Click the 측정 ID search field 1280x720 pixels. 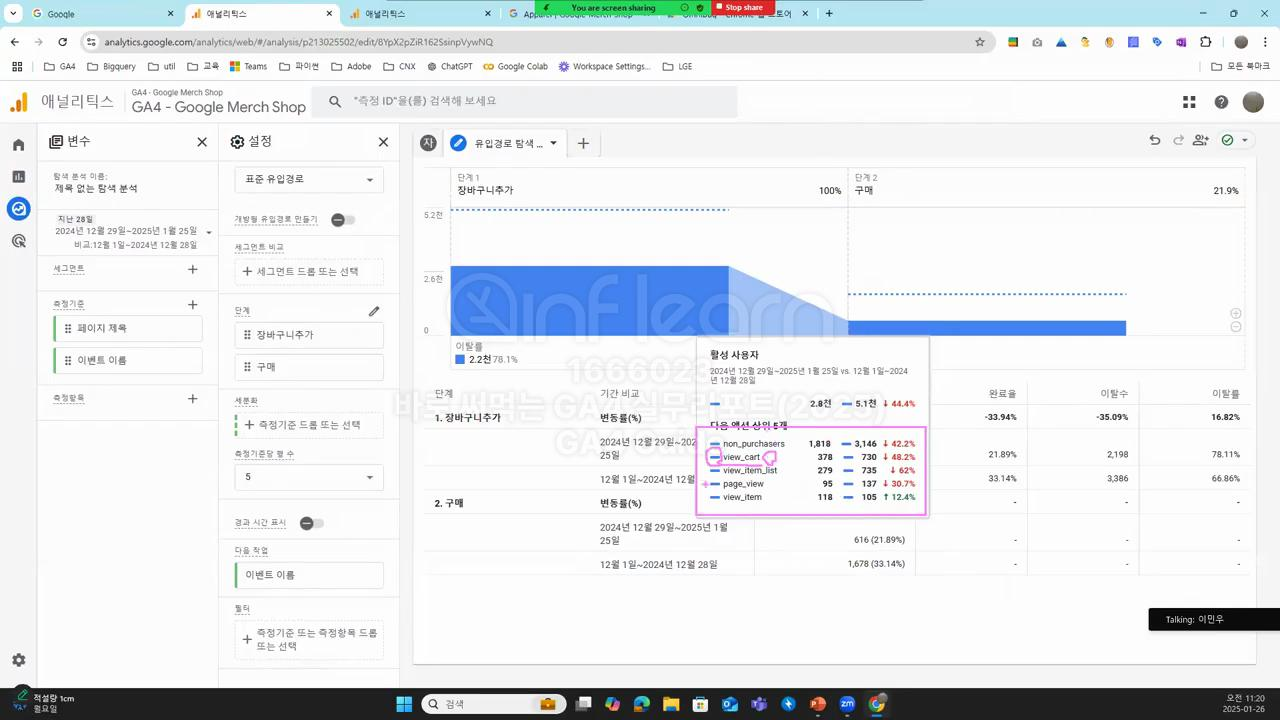(525, 102)
